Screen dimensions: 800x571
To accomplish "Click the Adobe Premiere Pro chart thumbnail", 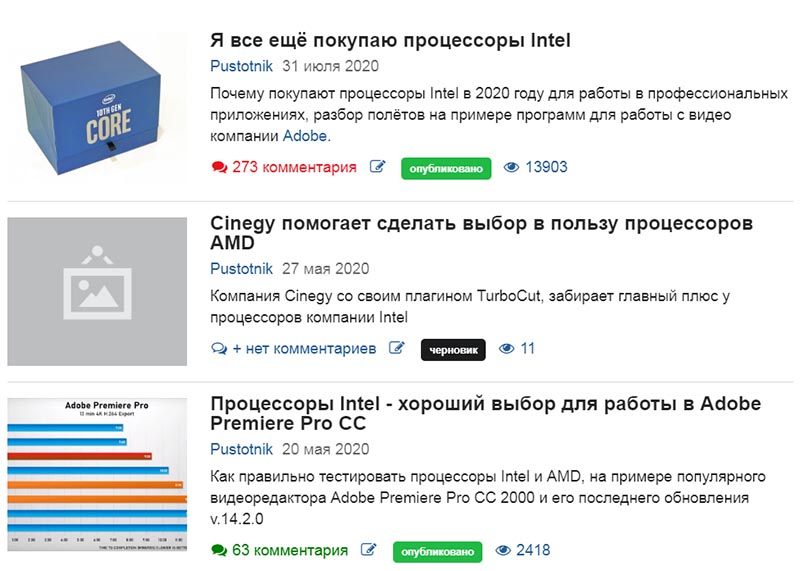I will pyautogui.click(x=97, y=475).
